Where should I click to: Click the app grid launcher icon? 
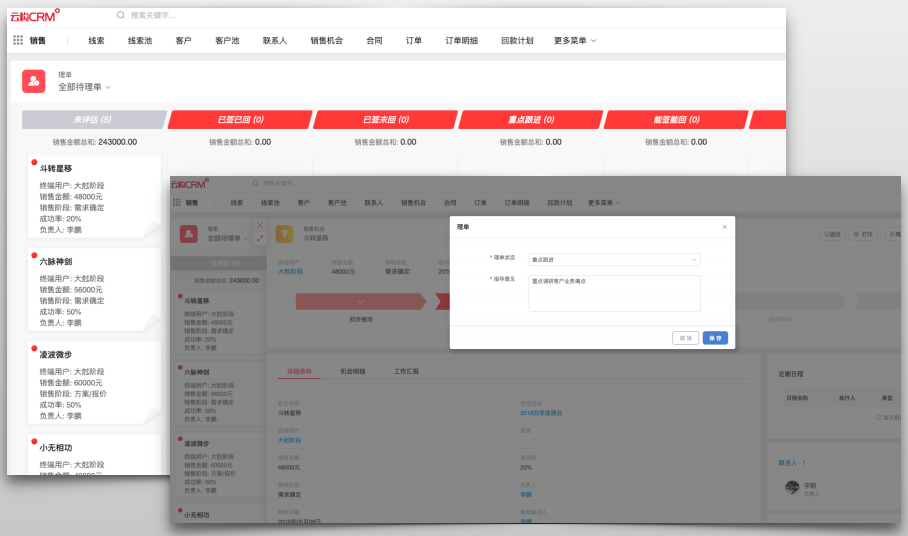pyautogui.click(x=18, y=41)
